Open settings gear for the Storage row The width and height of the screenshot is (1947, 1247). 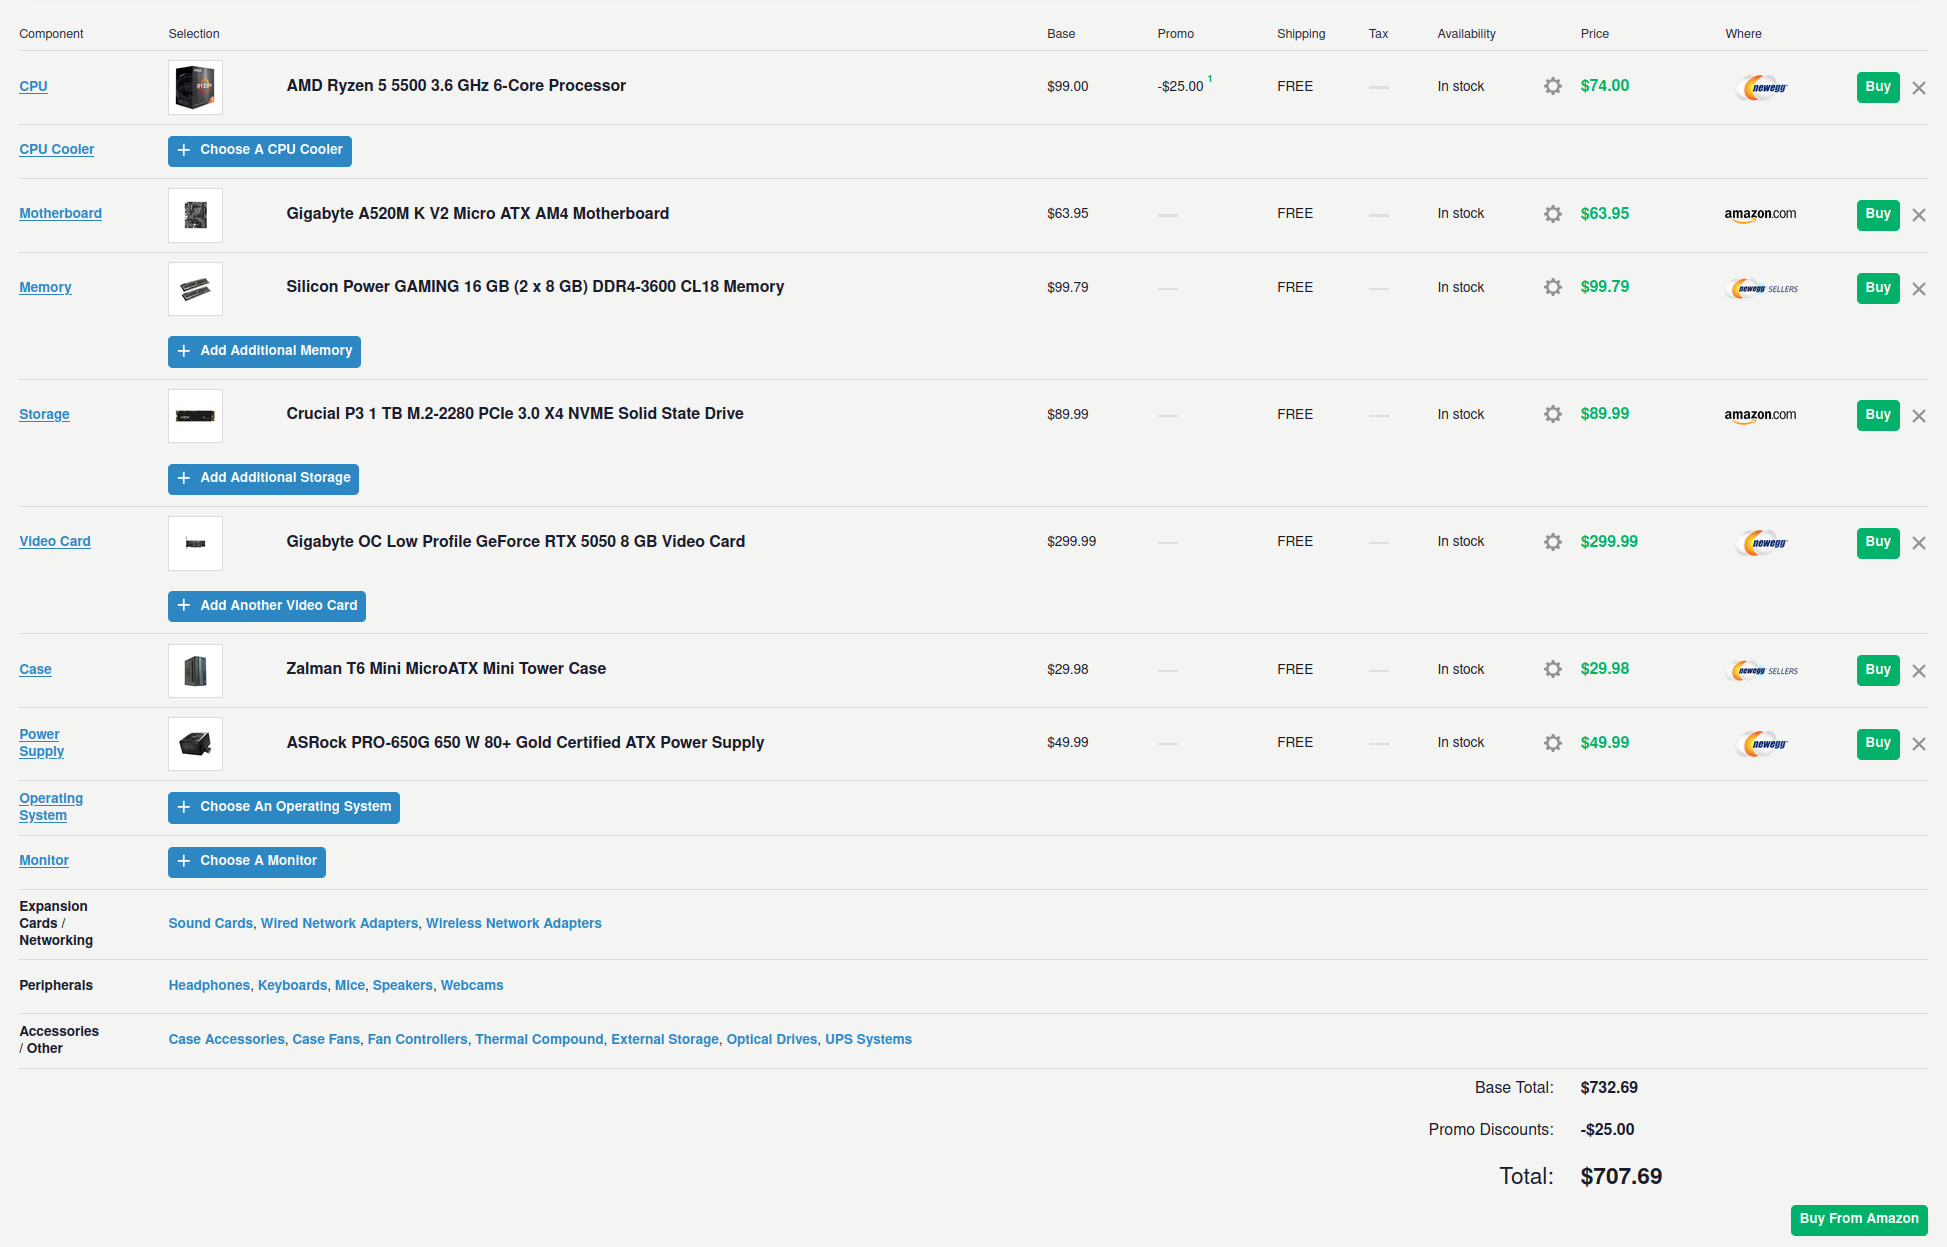[x=1552, y=414]
